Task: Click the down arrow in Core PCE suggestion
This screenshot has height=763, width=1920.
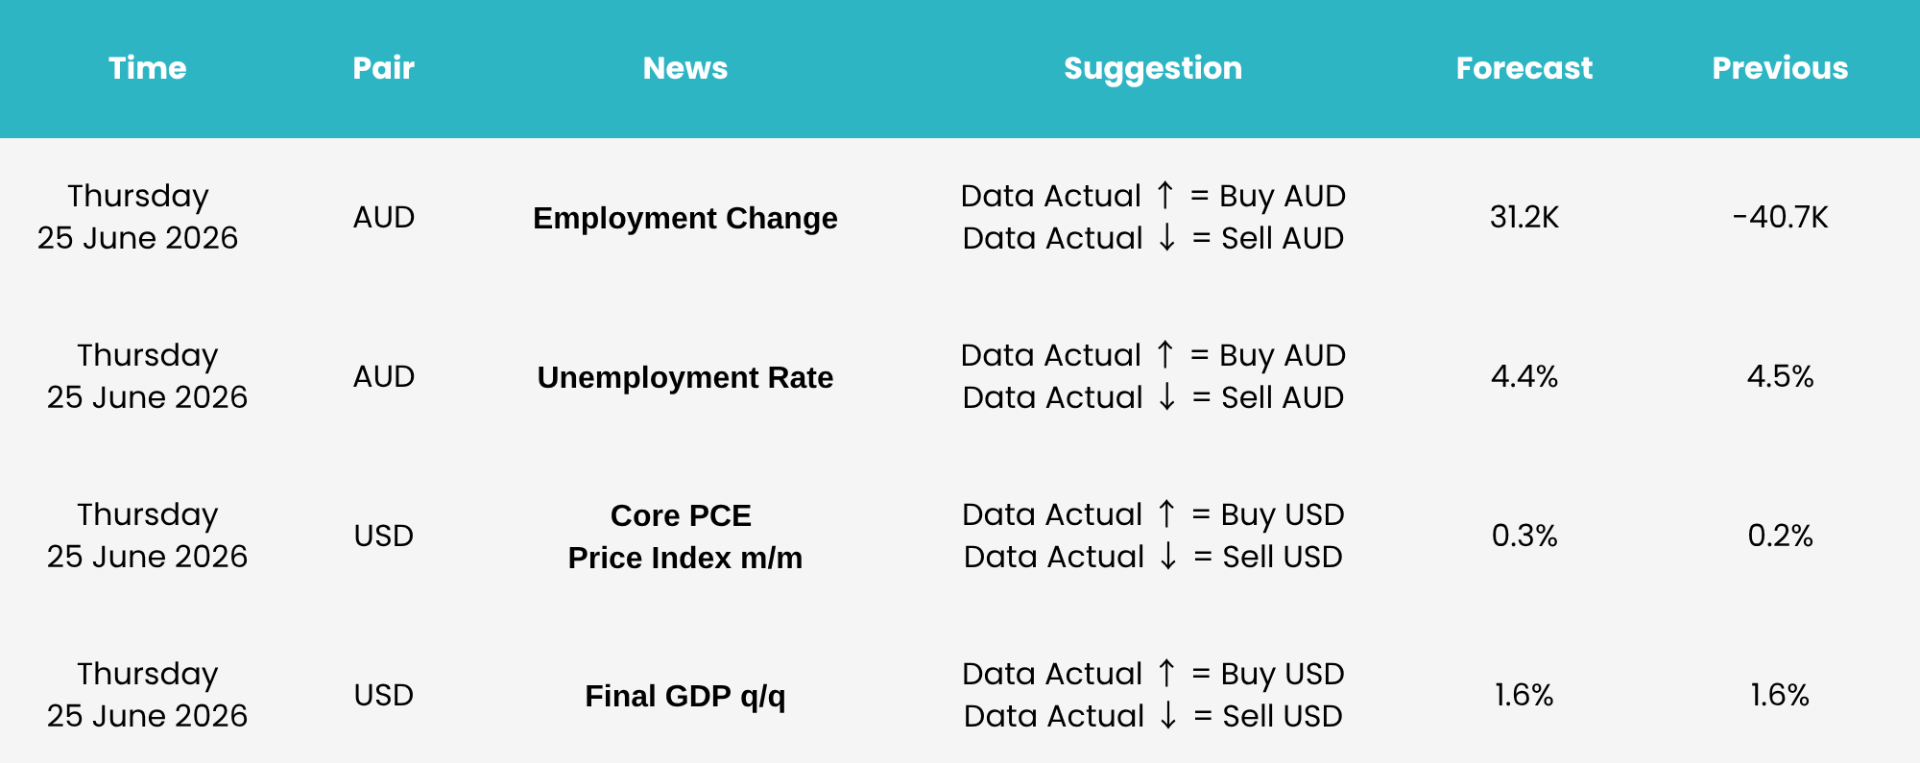Action: coord(1168,556)
